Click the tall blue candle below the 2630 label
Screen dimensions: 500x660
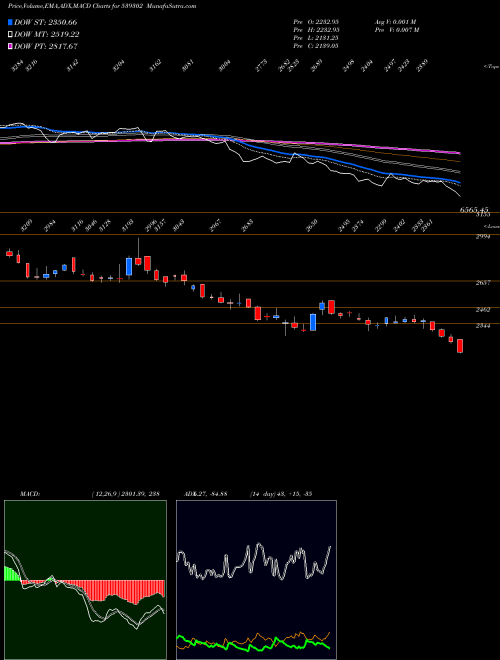tap(313, 322)
